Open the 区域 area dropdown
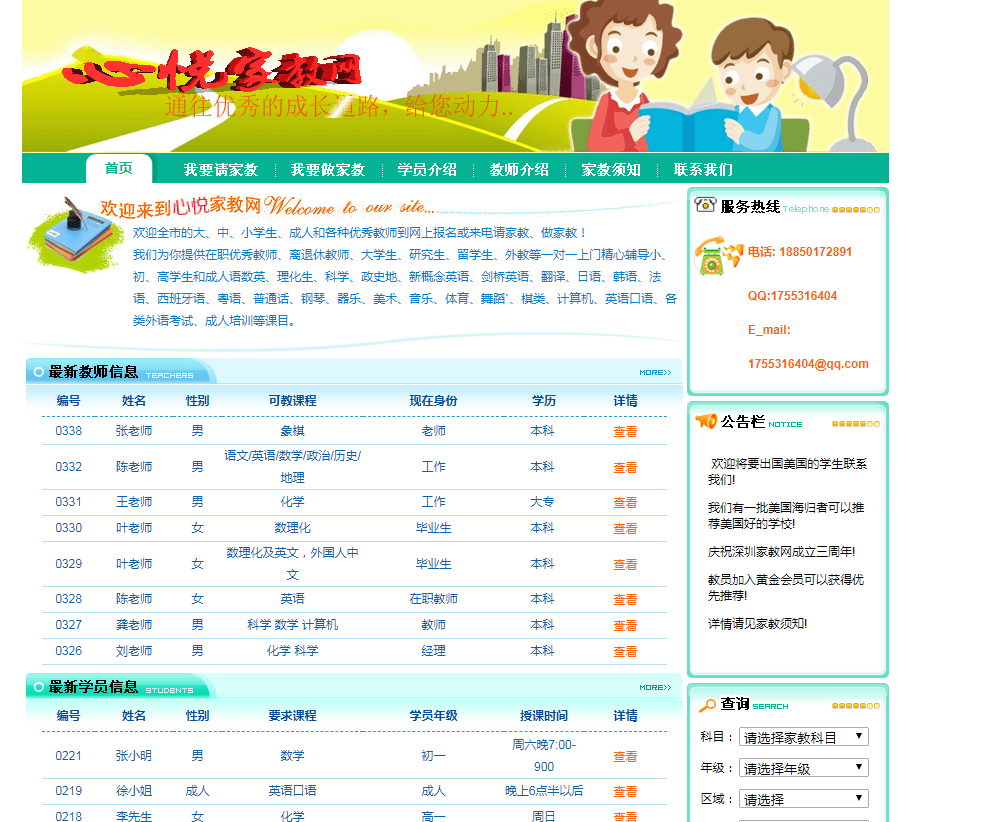The width and height of the screenshot is (994, 822). [x=803, y=799]
